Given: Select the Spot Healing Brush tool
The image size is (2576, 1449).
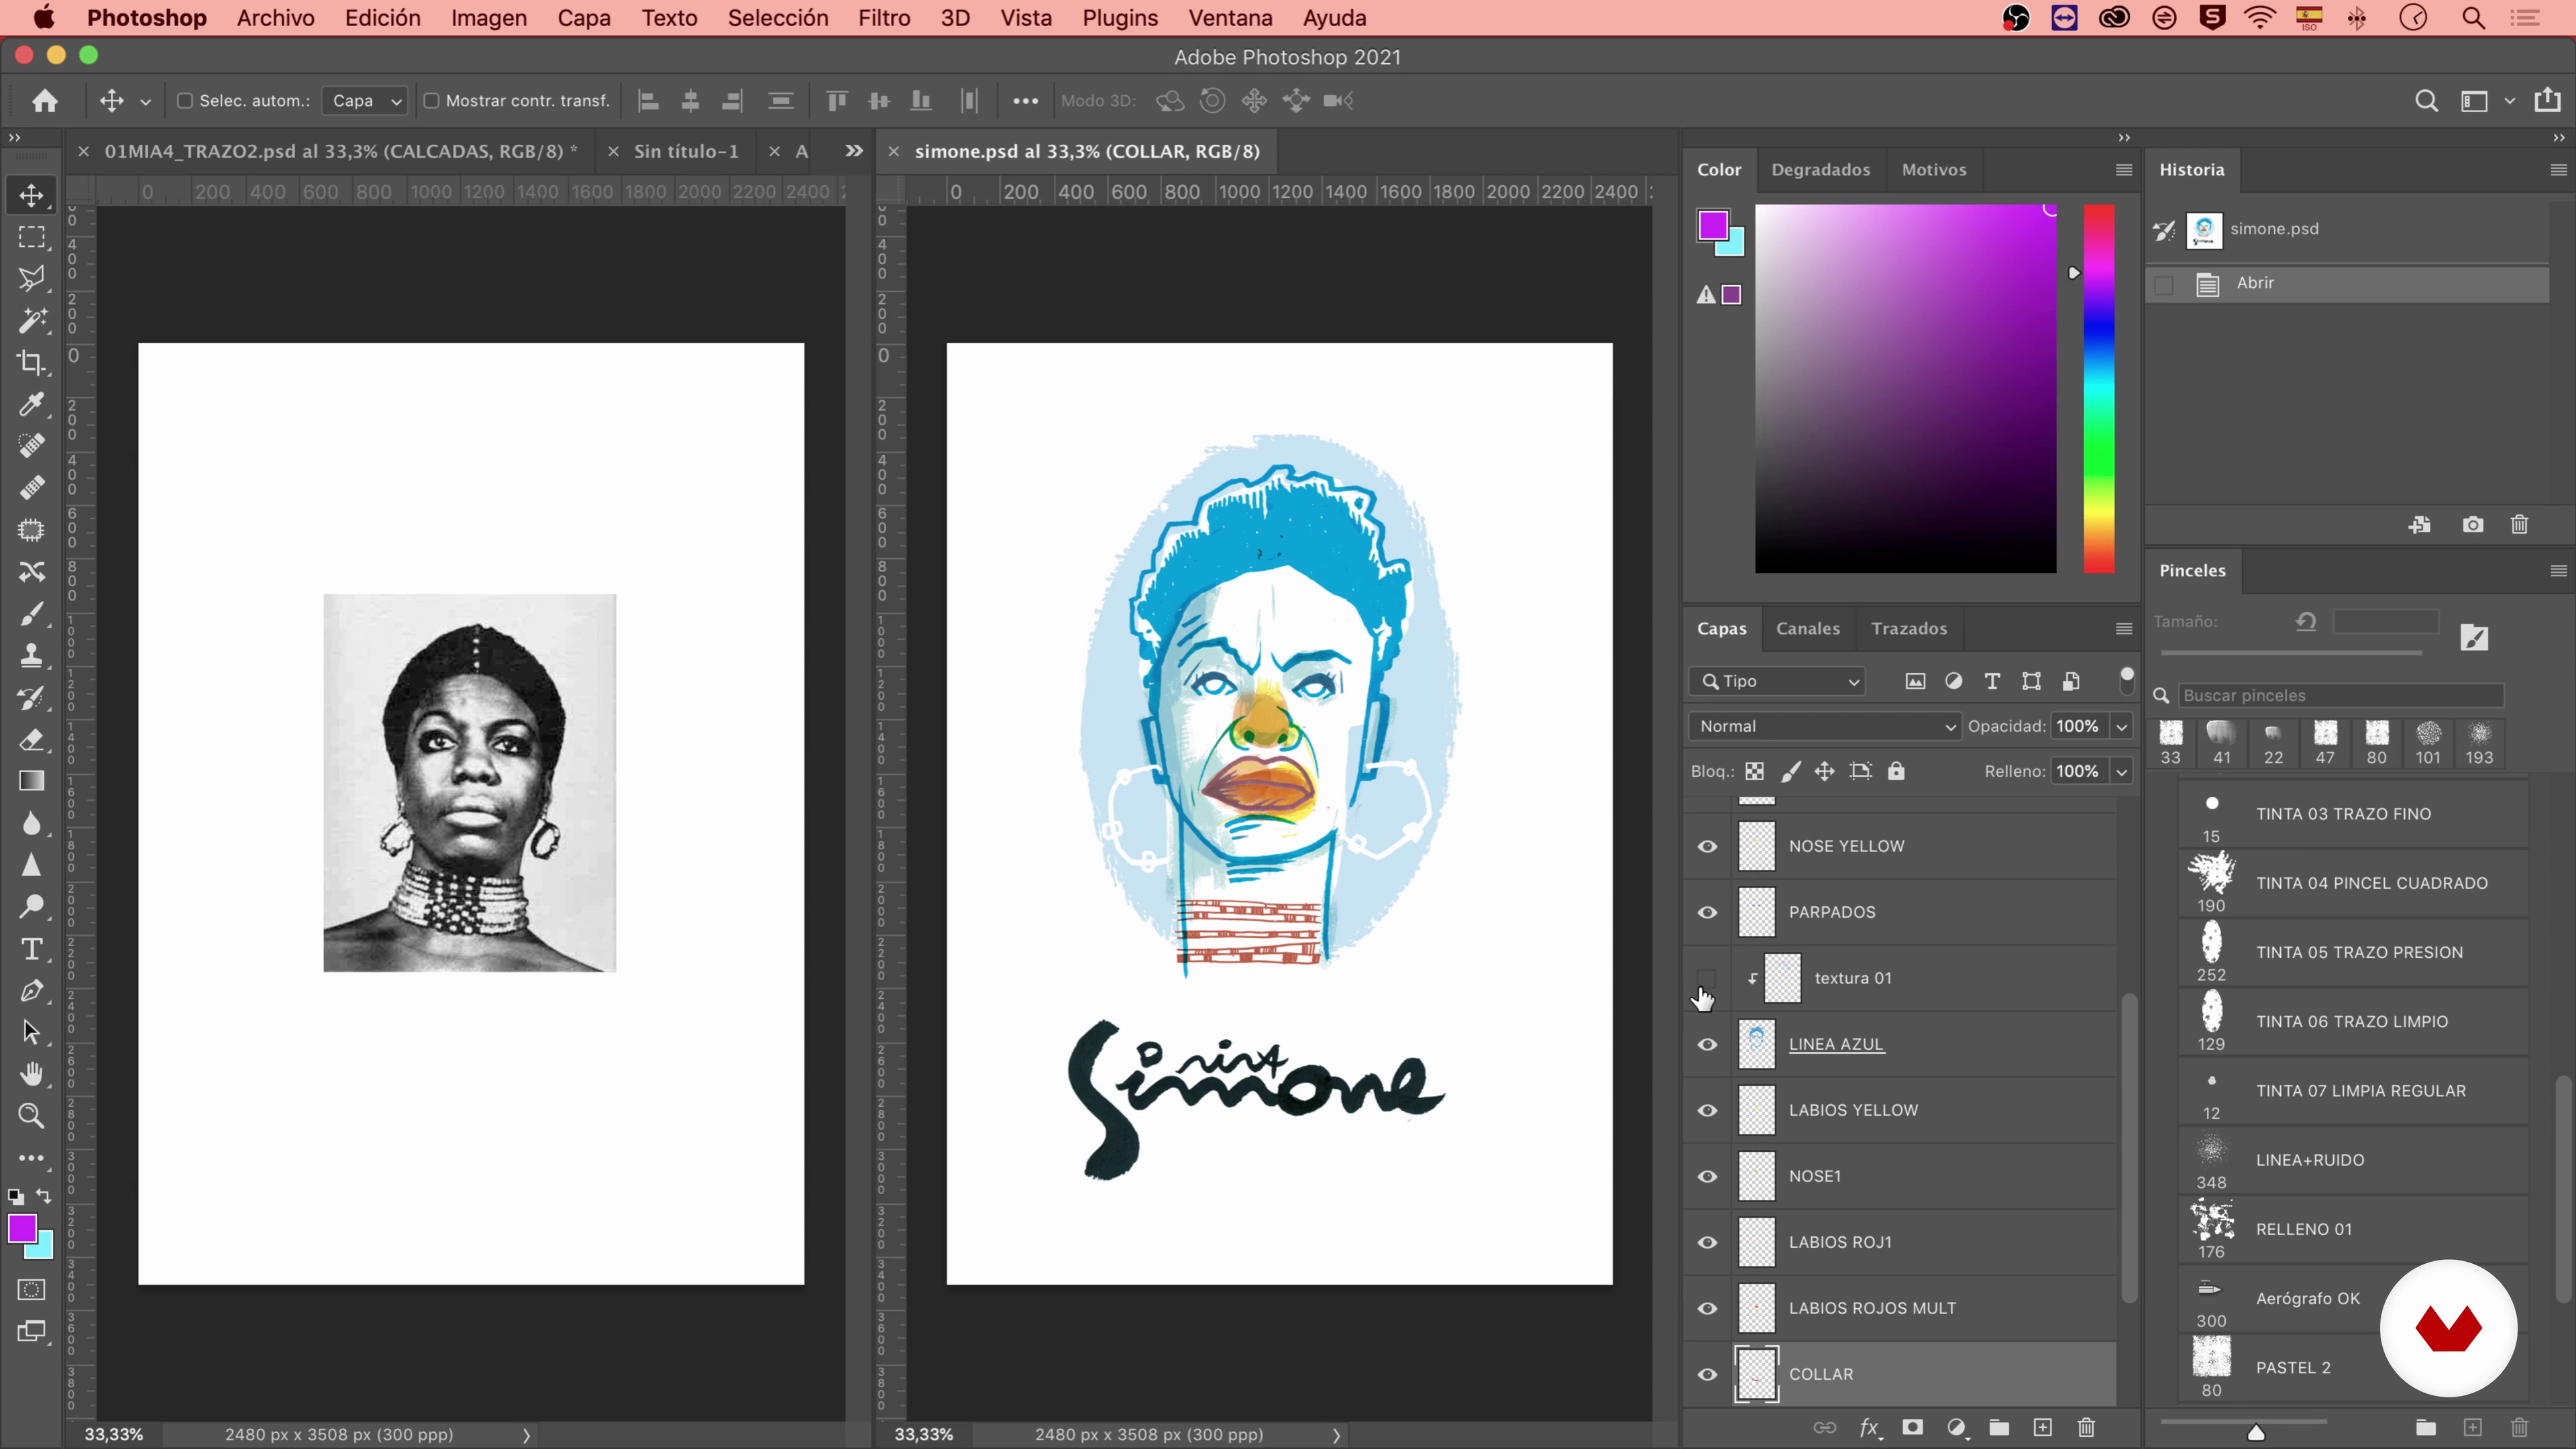Looking at the screenshot, I should coord(31,446).
